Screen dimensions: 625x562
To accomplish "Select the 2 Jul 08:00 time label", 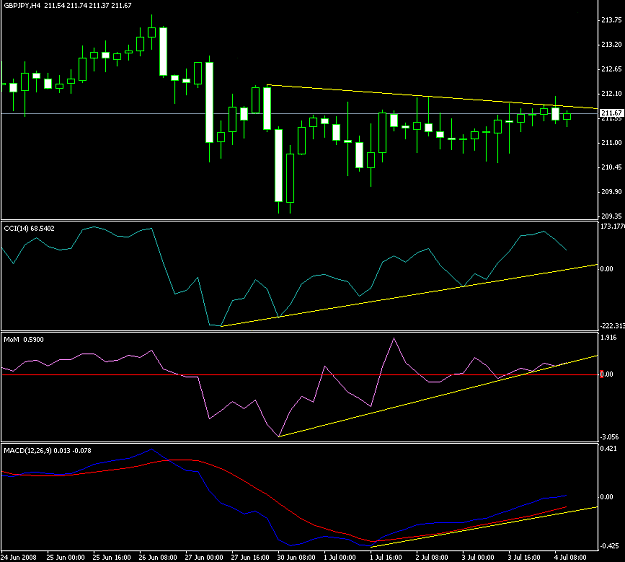I will 433,557.
